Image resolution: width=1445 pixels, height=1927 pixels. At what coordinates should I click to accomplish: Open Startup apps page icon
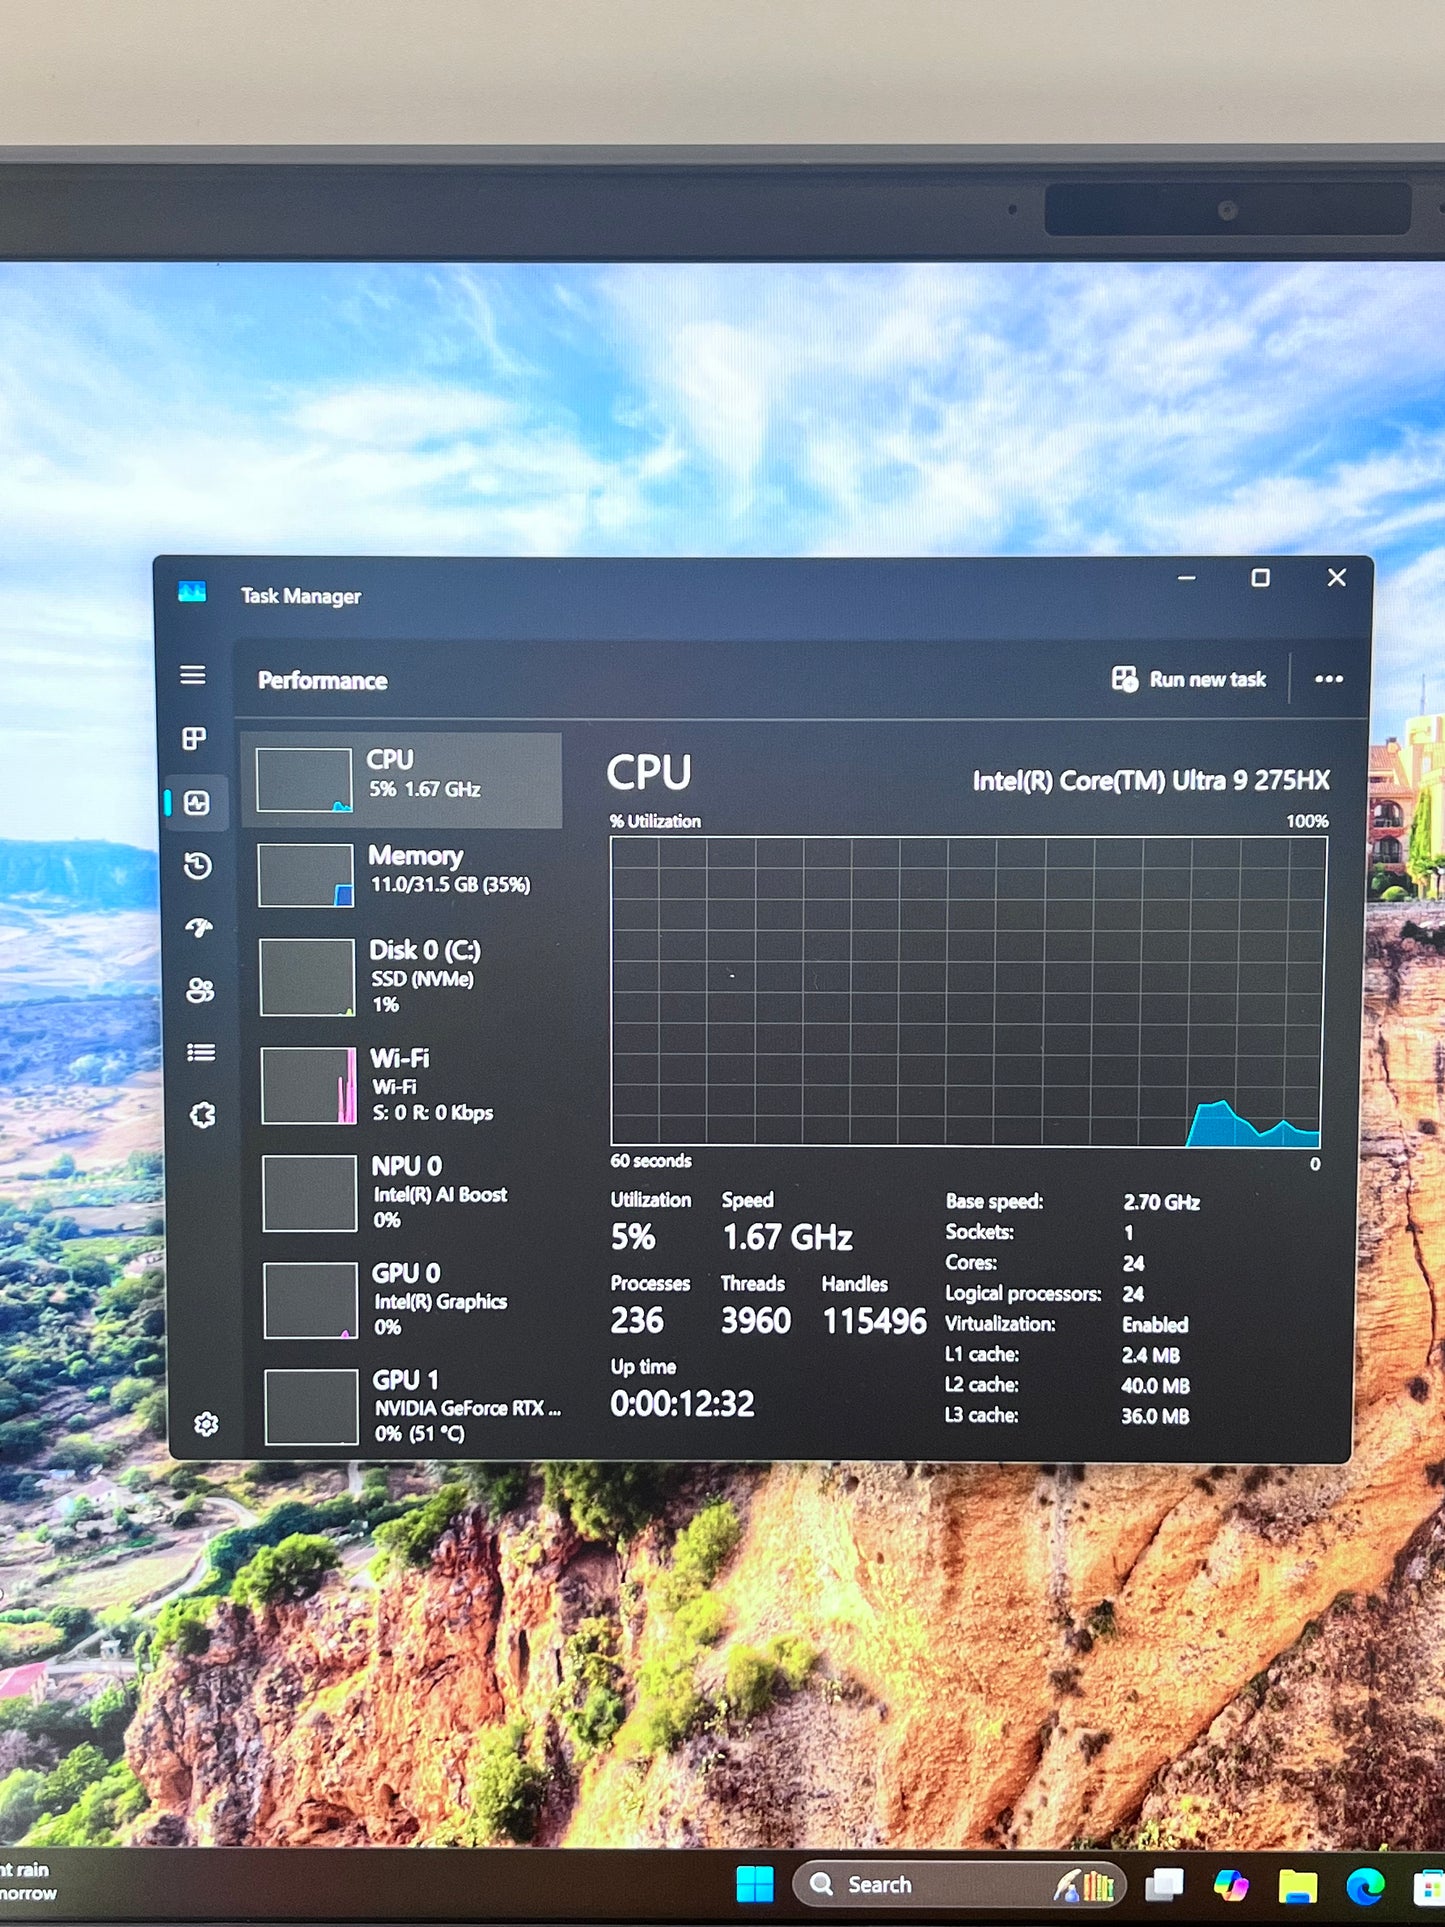pos(199,928)
